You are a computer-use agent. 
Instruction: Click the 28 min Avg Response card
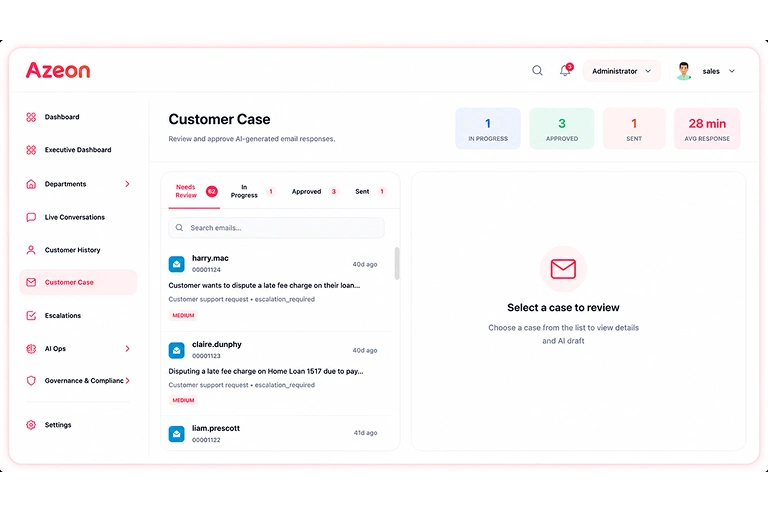tap(707, 129)
